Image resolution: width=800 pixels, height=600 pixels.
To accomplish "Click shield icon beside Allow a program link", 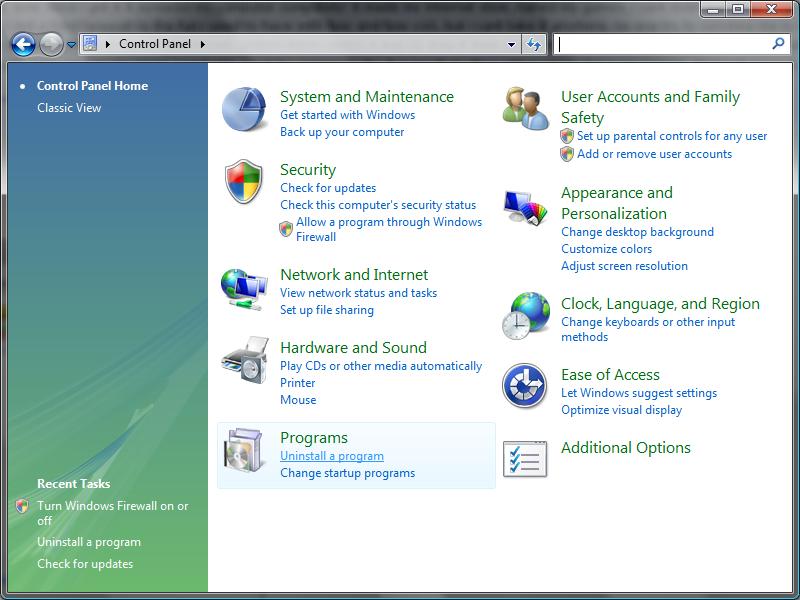I will [x=286, y=229].
